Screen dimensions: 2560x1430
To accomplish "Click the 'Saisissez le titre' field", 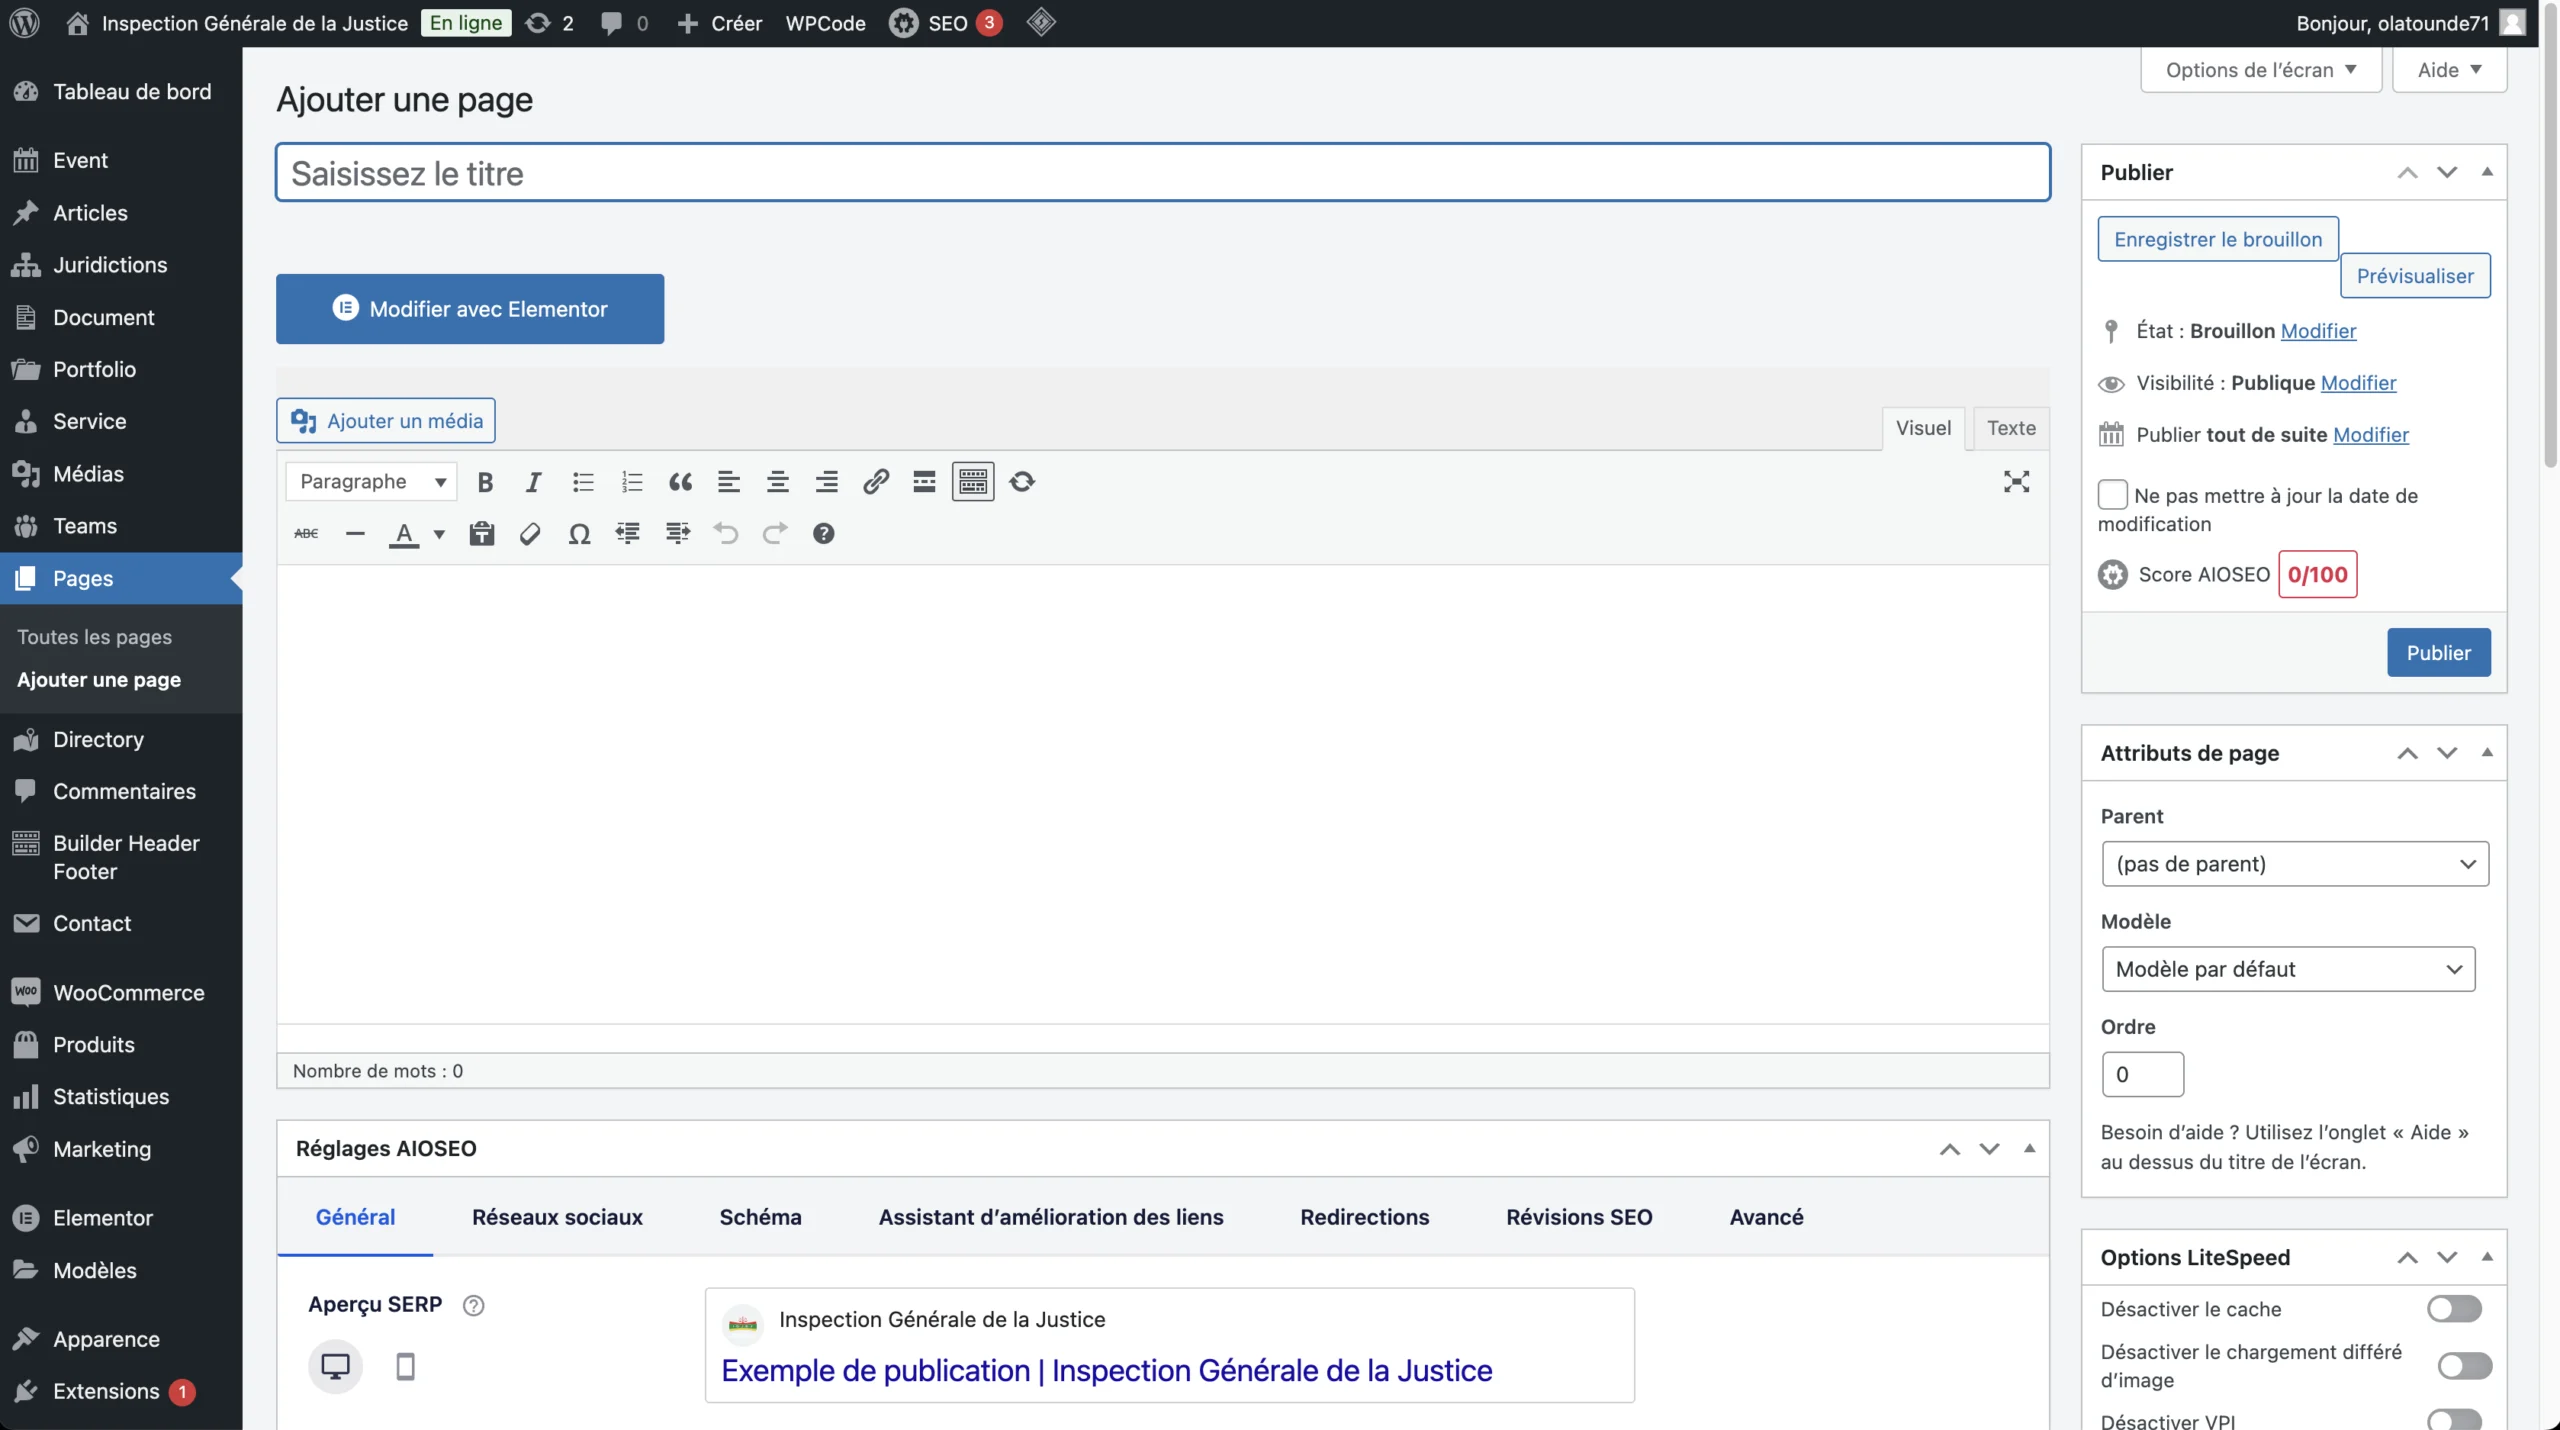I will tap(1162, 173).
